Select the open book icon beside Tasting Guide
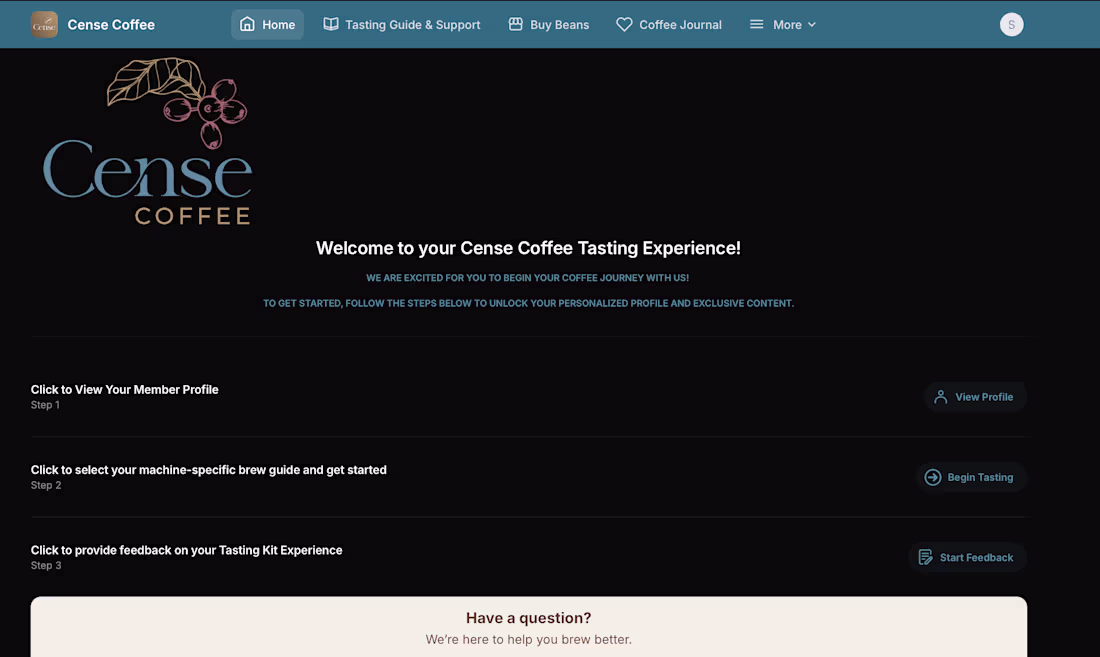1100x657 pixels. click(330, 24)
